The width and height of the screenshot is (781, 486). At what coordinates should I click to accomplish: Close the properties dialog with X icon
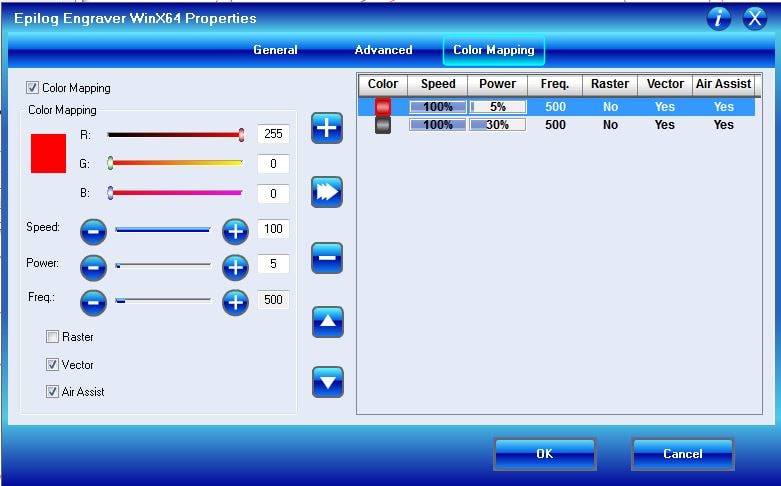755,18
